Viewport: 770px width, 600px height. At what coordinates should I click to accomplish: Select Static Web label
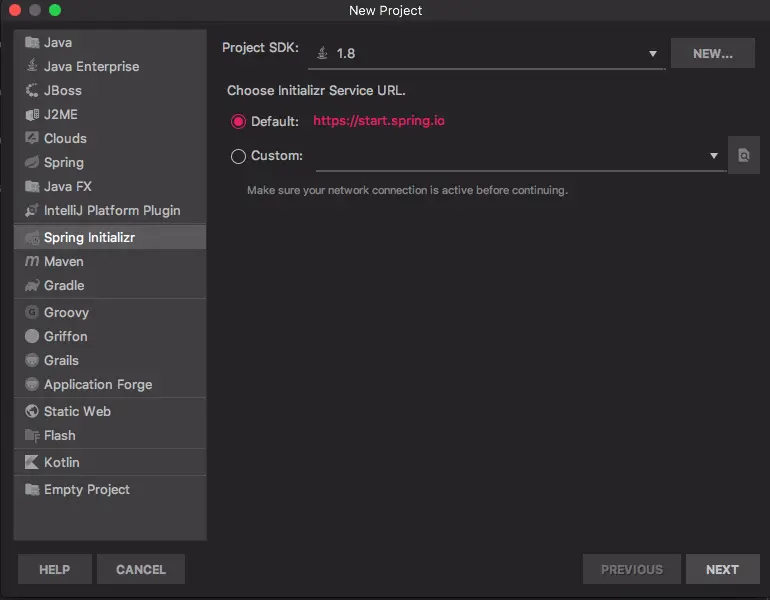pyautogui.click(x=77, y=411)
